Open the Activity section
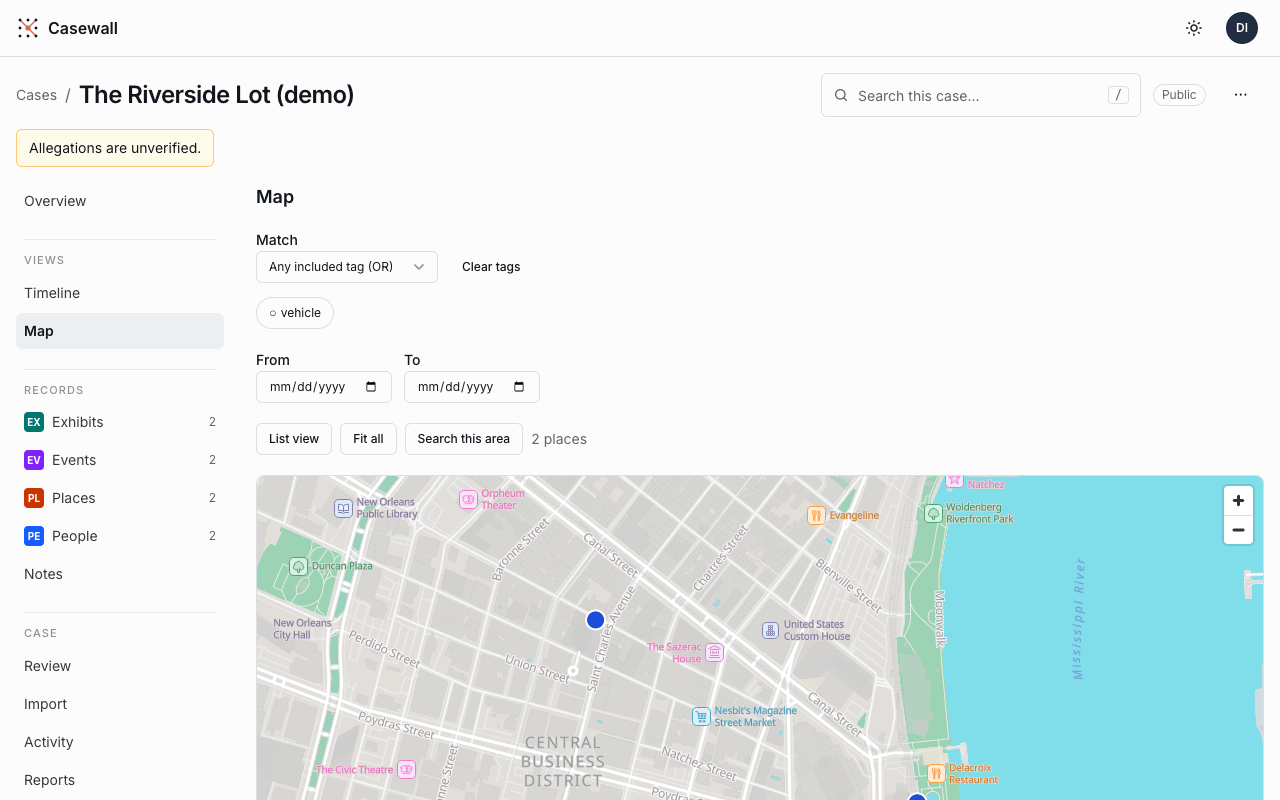 120,742
